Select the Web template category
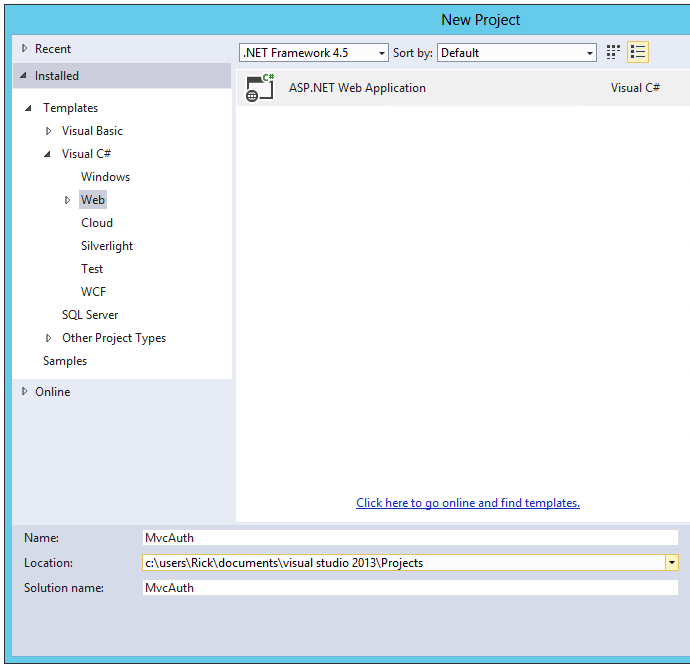This screenshot has height=666, width=690. (x=93, y=200)
